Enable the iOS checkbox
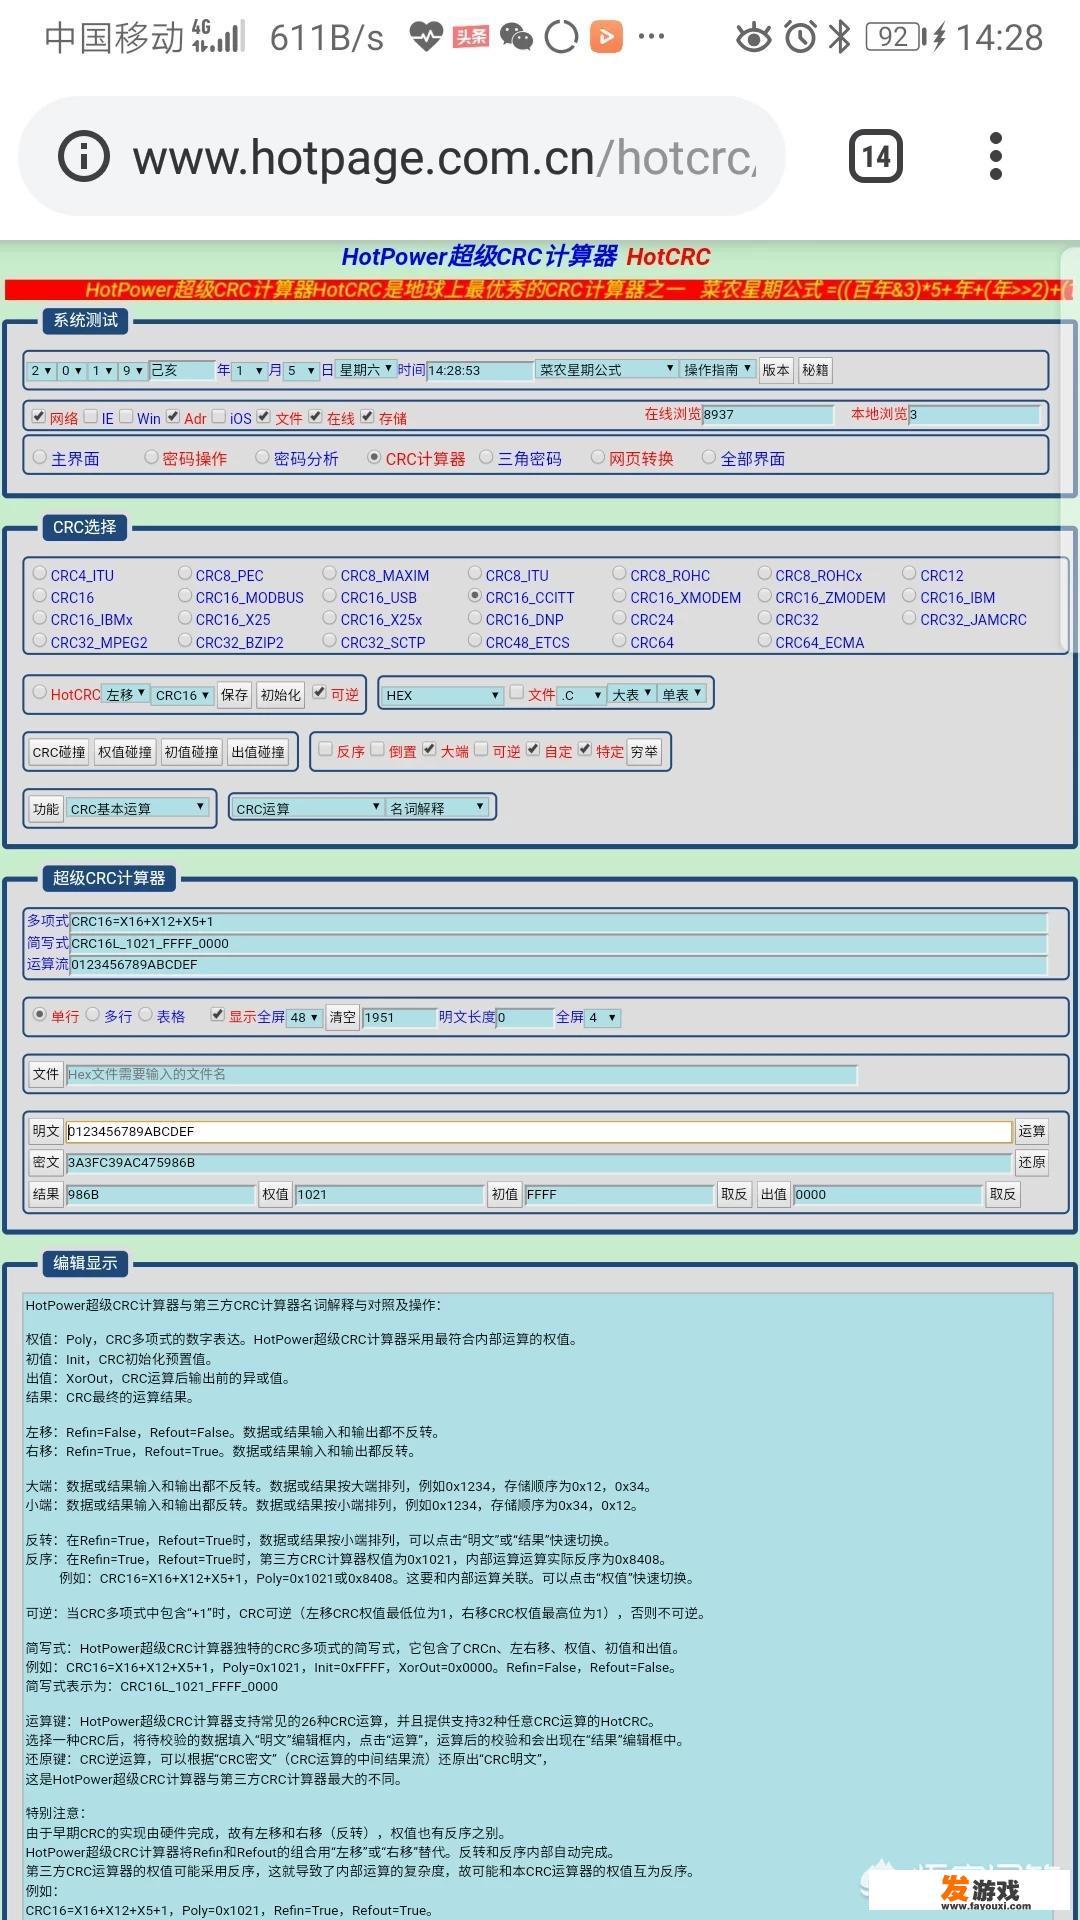This screenshot has height=1920, width=1080. 218,416
